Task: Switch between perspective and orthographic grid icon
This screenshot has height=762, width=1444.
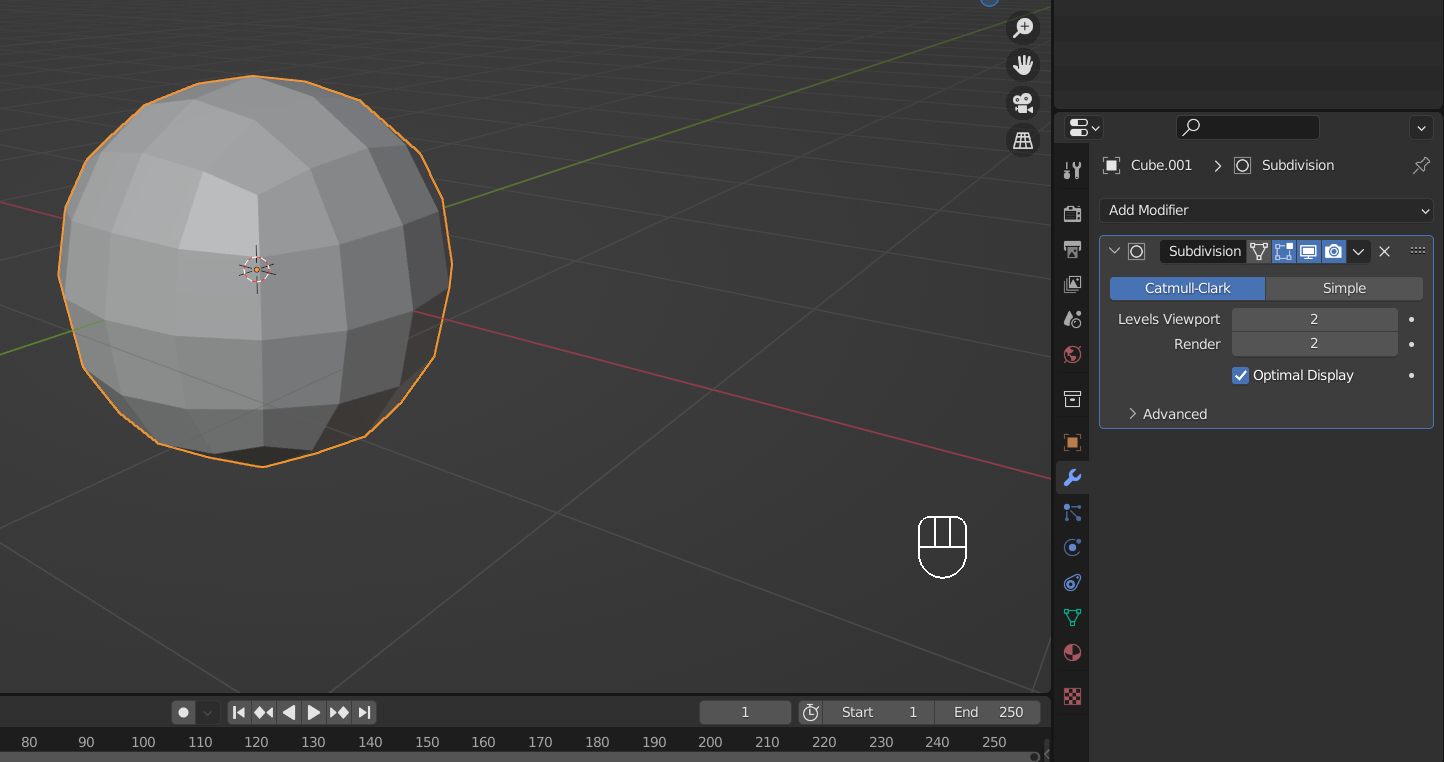Action: 1023,141
